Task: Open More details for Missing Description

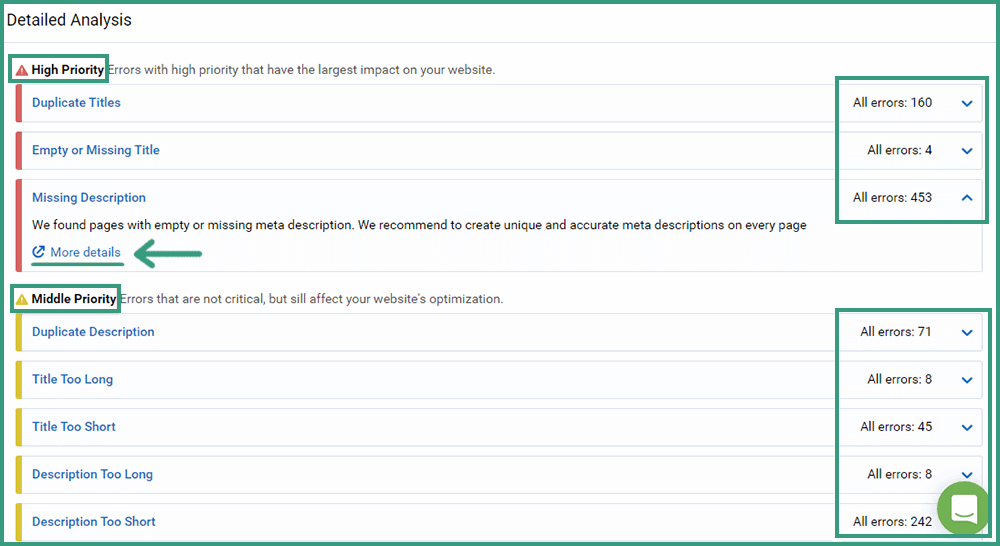Action: 85,252
